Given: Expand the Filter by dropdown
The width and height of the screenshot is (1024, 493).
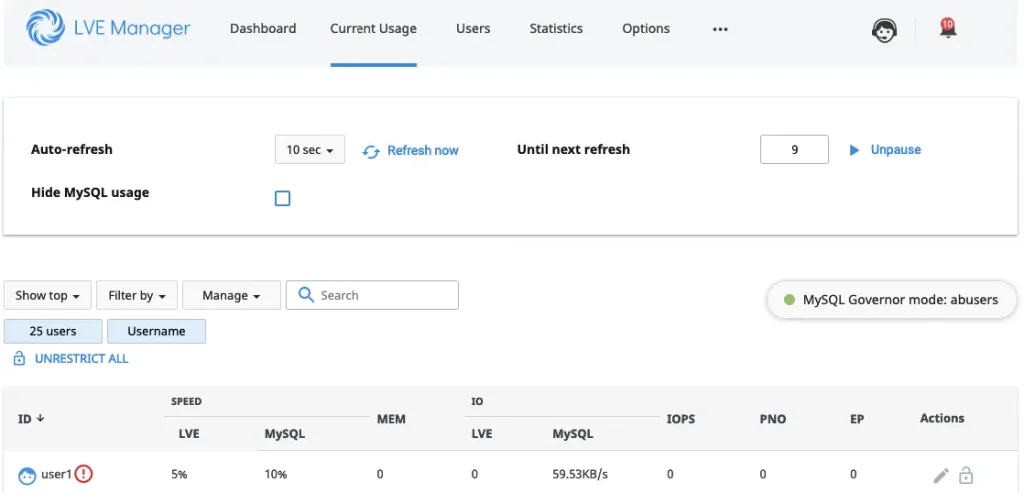Looking at the screenshot, I should tap(137, 296).
